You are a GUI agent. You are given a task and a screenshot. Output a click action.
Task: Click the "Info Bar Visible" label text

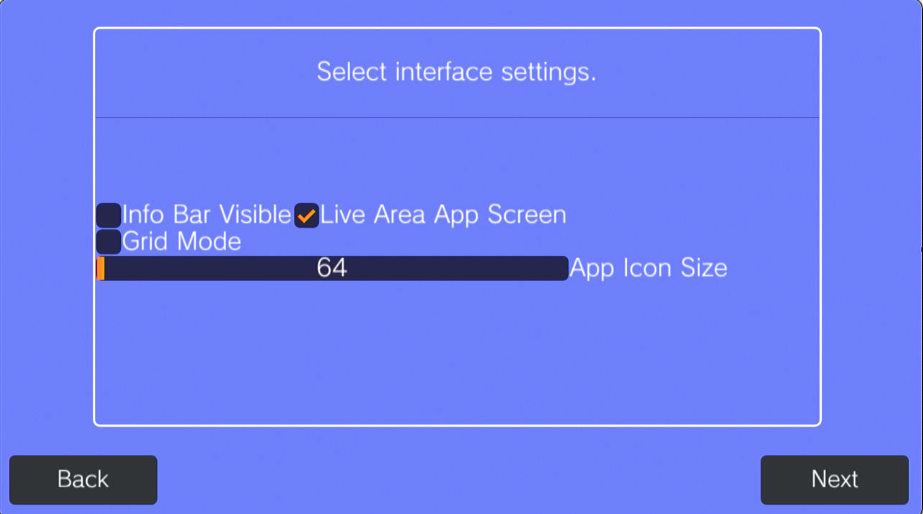pyautogui.click(x=206, y=215)
